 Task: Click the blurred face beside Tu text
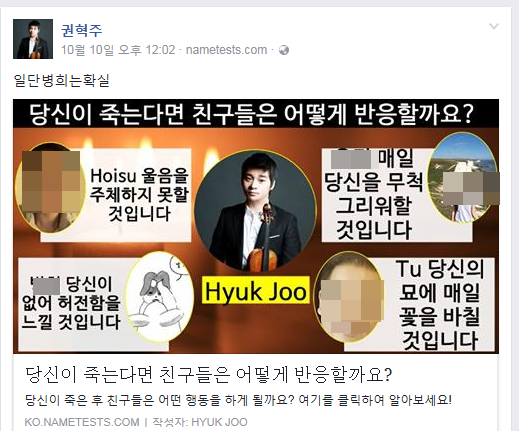coord(349,298)
